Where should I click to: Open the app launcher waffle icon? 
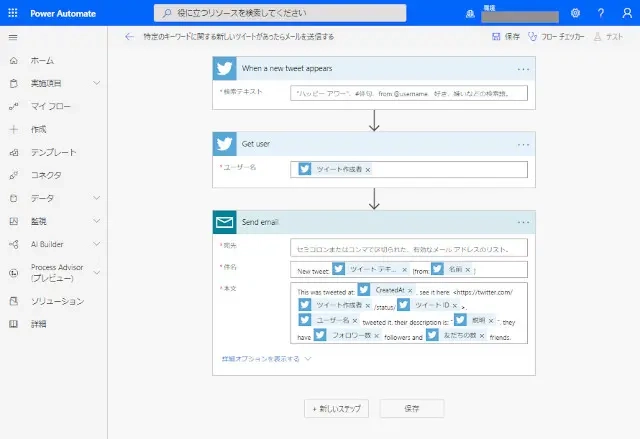coord(13,13)
